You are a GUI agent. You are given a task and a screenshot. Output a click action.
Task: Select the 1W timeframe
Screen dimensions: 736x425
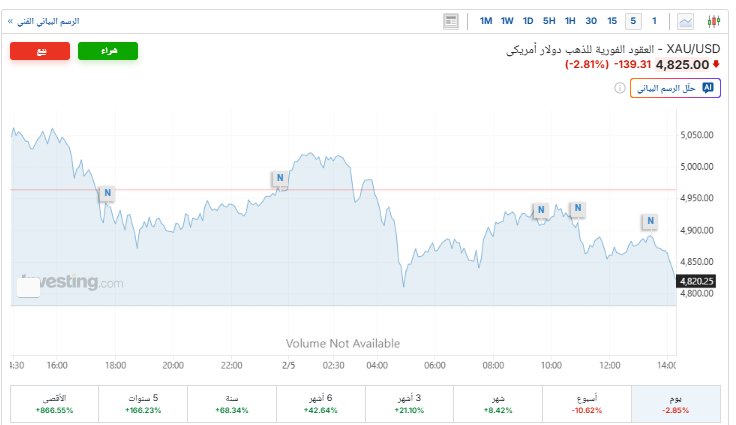pos(507,21)
